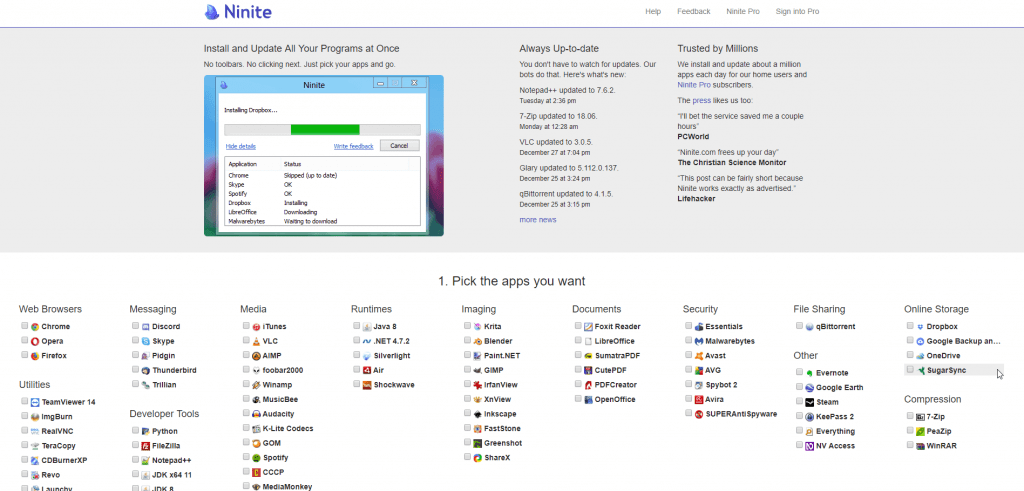Click the NV Access label
Viewport: 1024px width, 491px height.
tap(835, 446)
